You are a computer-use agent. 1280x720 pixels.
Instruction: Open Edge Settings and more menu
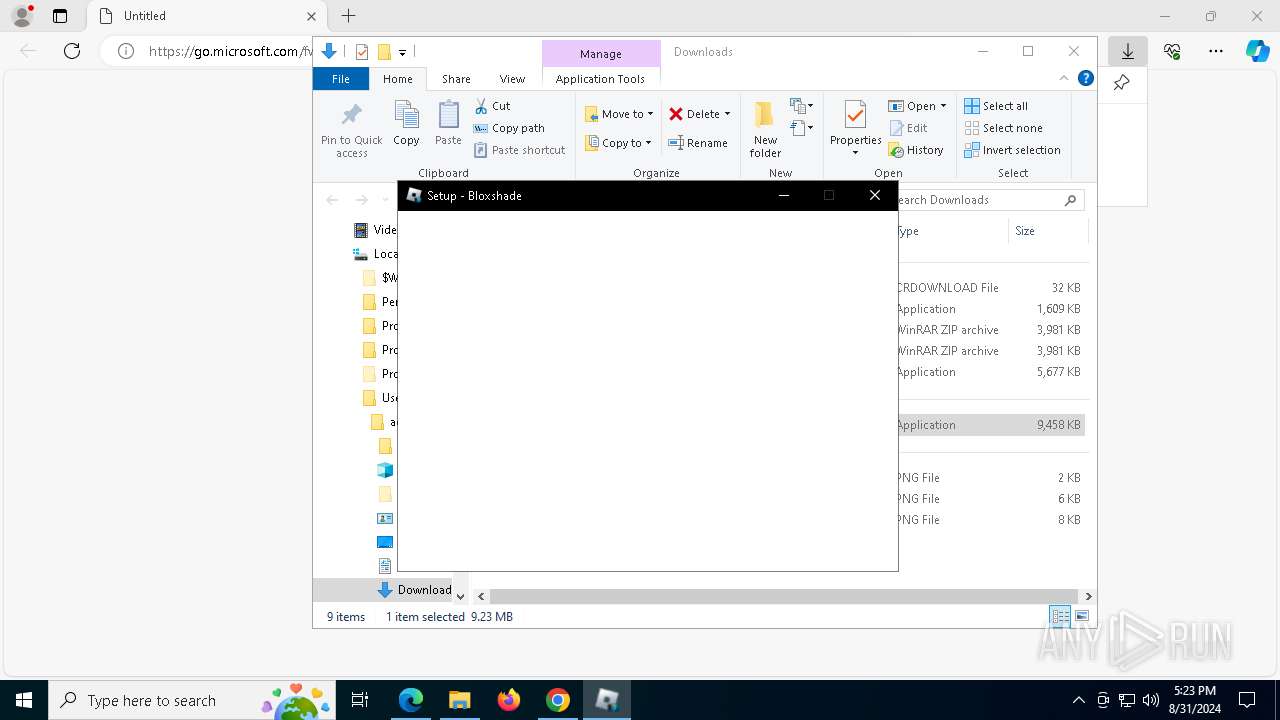click(1215, 51)
